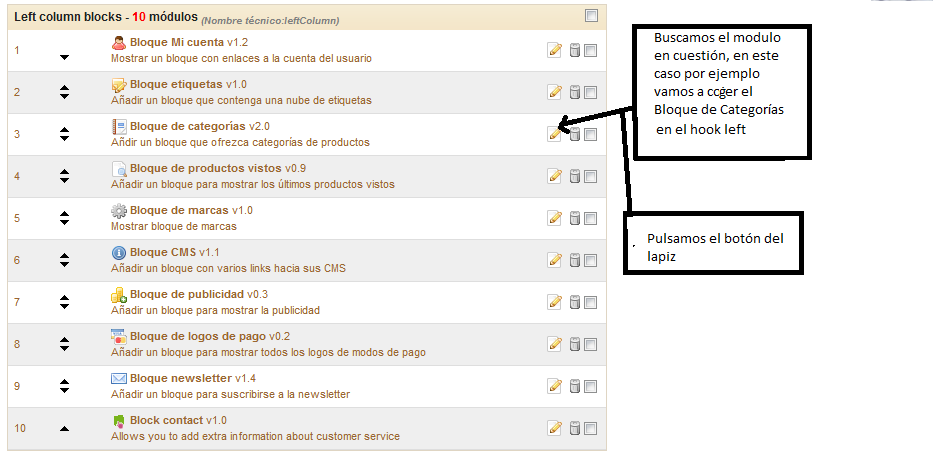This screenshot has width=933, height=457.
Task: Edit Bloque de productos vistos pencil icon
Action: click(554, 176)
